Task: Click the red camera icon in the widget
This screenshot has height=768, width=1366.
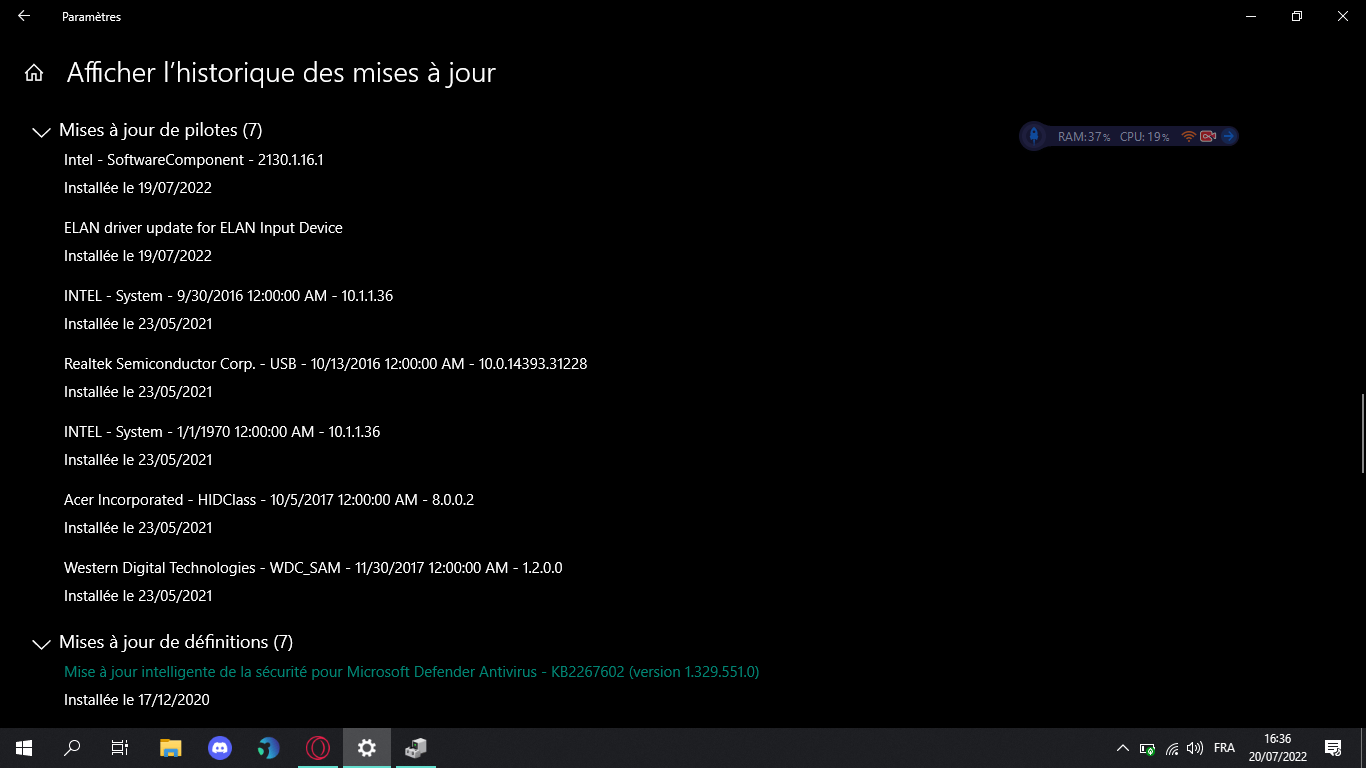Action: [x=1208, y=136]
